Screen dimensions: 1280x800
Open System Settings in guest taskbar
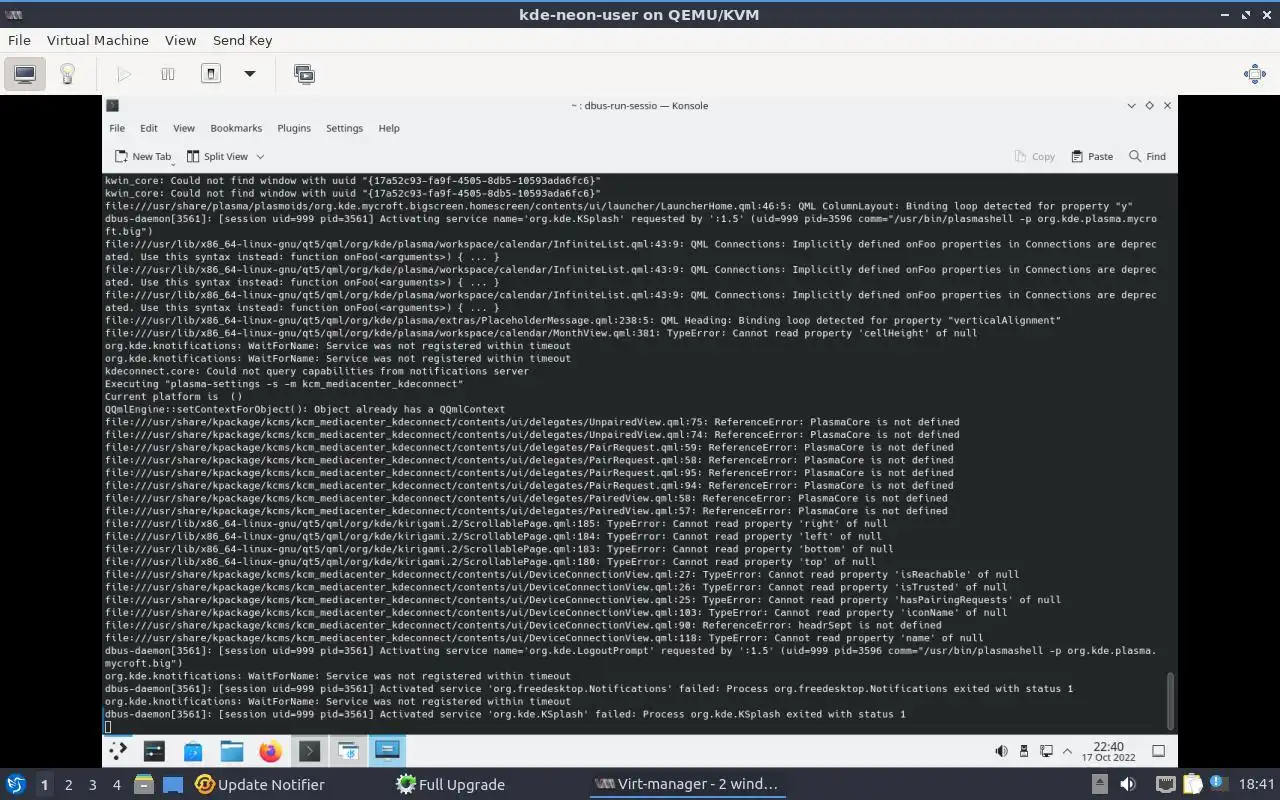154,751
